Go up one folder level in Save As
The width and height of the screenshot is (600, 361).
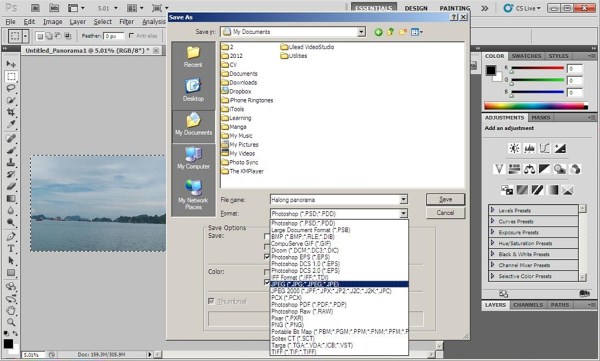pyautogui.click(x=390, y=32)
